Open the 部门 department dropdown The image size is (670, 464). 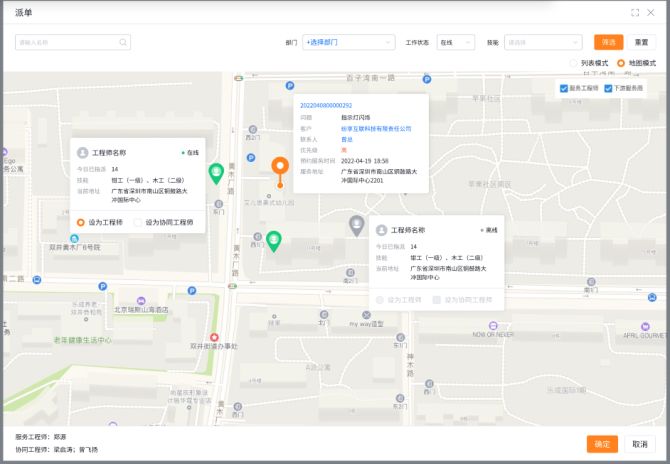(x=348, y=43)
